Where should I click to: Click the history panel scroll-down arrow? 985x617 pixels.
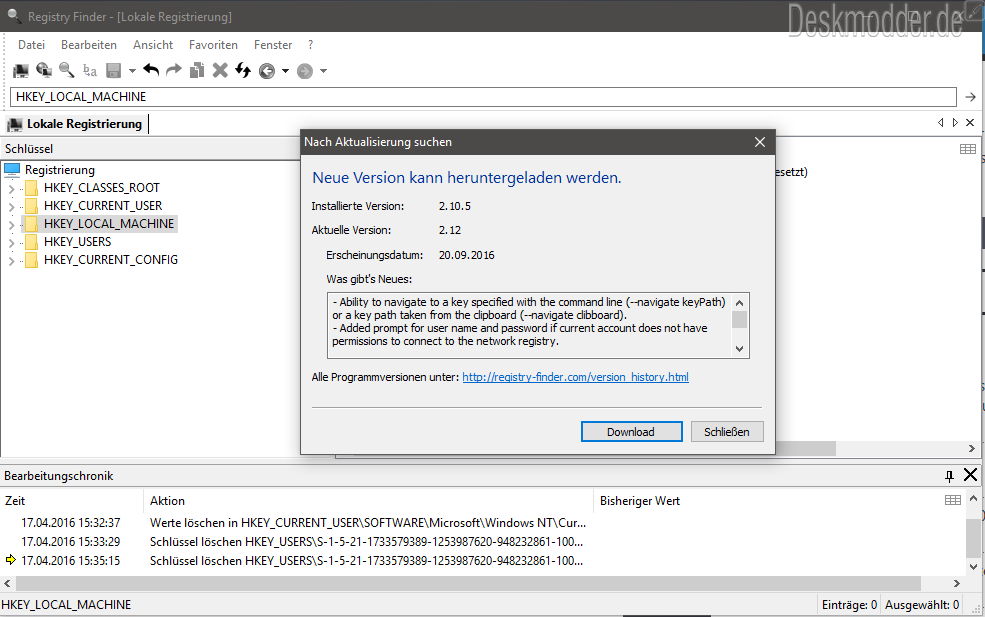973,566
